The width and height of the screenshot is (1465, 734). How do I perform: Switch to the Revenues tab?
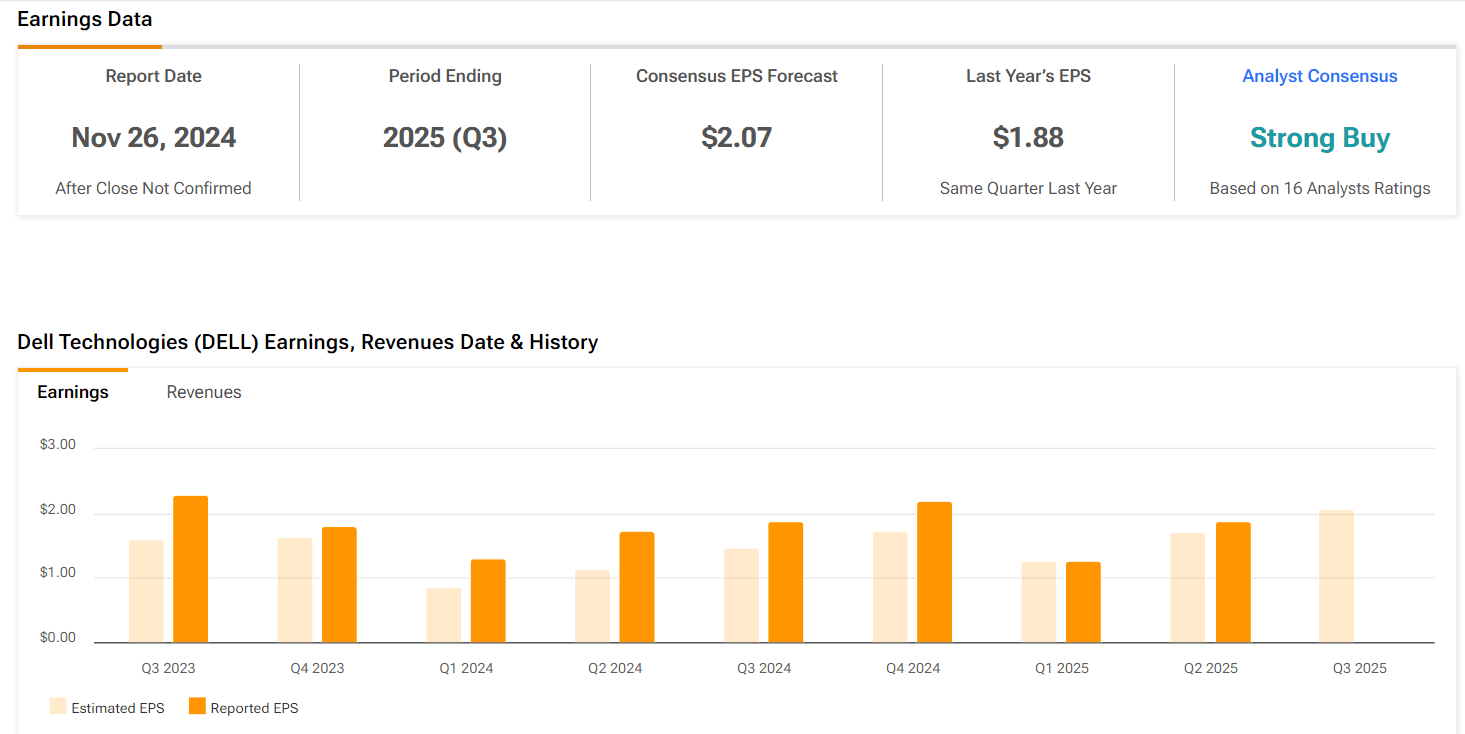tap(204, 392)
